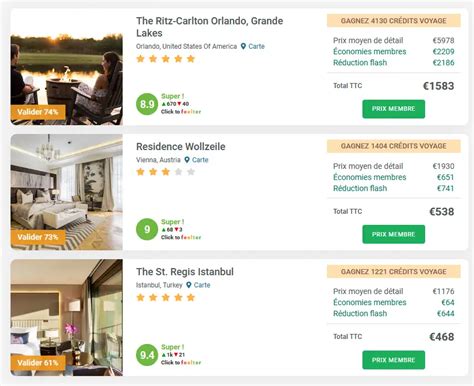The height and width of the screenshot is (386, 474).
Task: Click the 8.9 rating score circle
Action: [x=147, y=104]
